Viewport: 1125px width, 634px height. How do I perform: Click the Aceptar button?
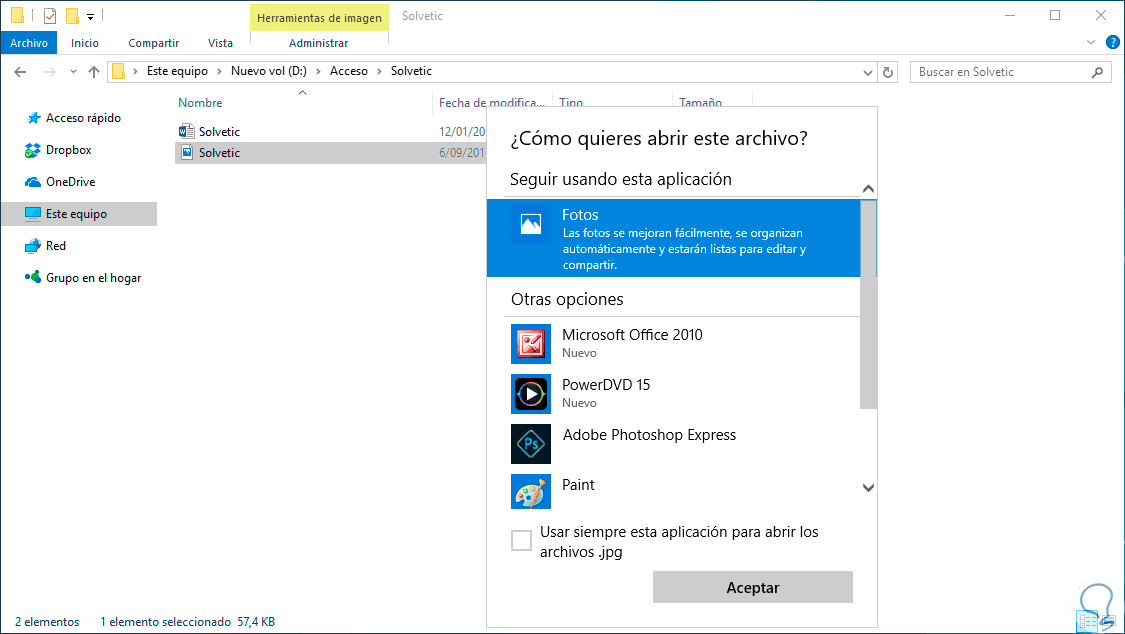click(x=753, y=587)
